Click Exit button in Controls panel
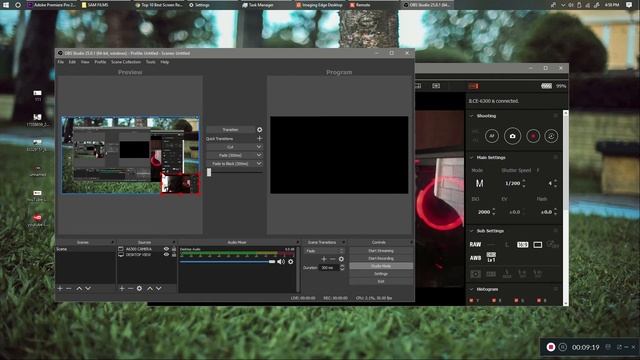 click(381, 281)
